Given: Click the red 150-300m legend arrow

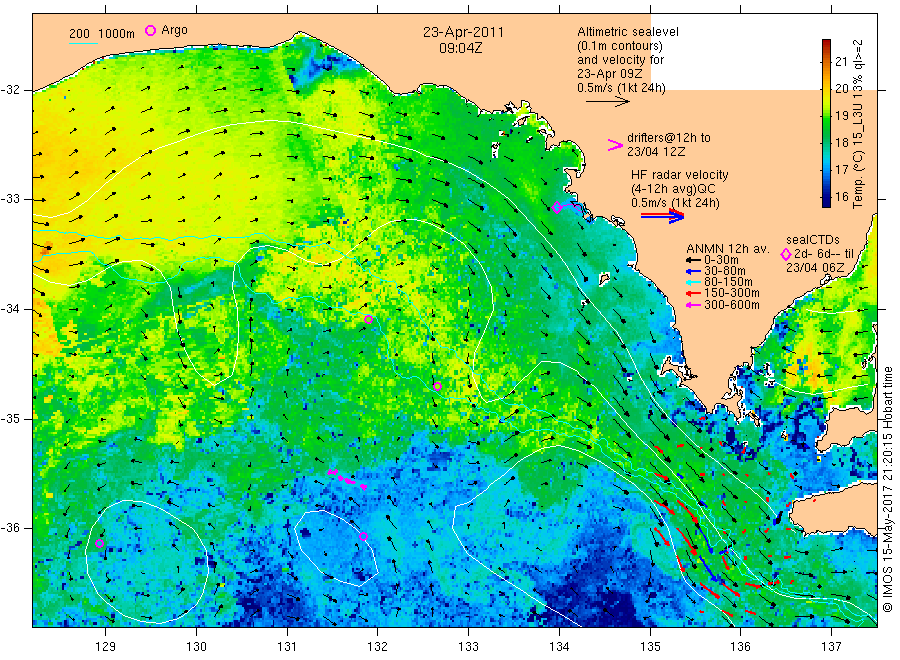Looking at the screenshot, I should click(x=693, y=294).
